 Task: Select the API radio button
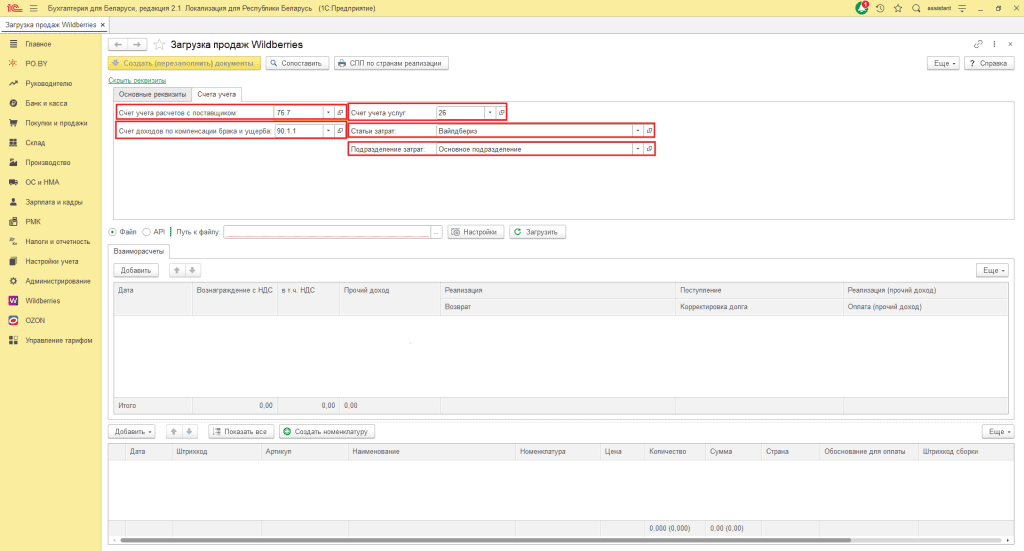point(147,232)
